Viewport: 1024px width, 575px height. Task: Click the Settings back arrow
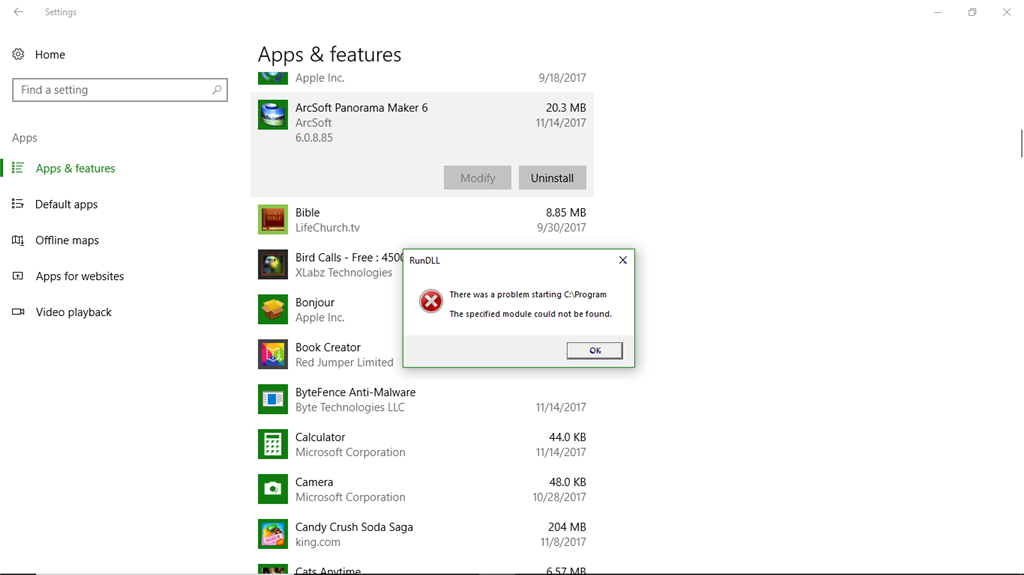click(x=18, y=12)
